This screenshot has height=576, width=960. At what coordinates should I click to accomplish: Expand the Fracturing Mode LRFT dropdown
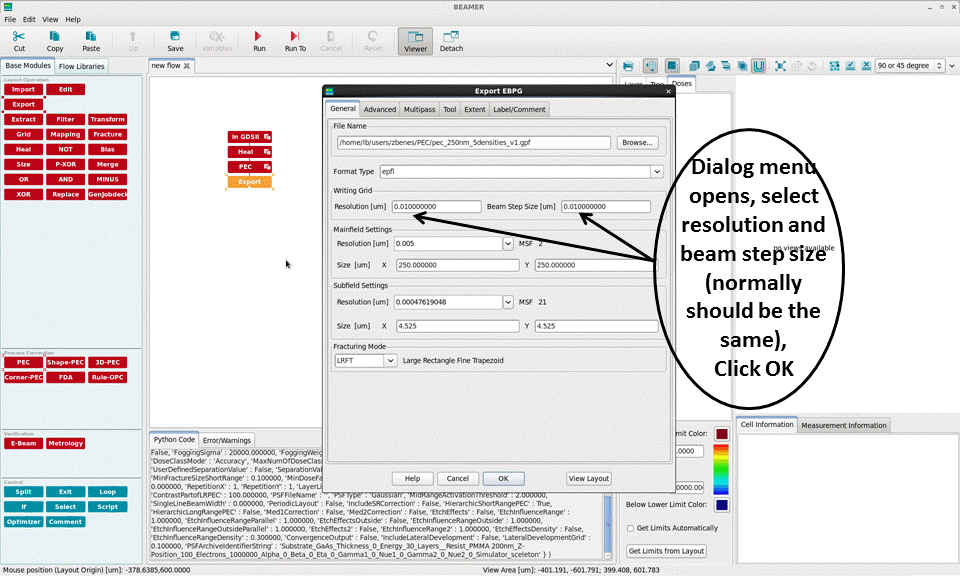click(x=390, y=361)
